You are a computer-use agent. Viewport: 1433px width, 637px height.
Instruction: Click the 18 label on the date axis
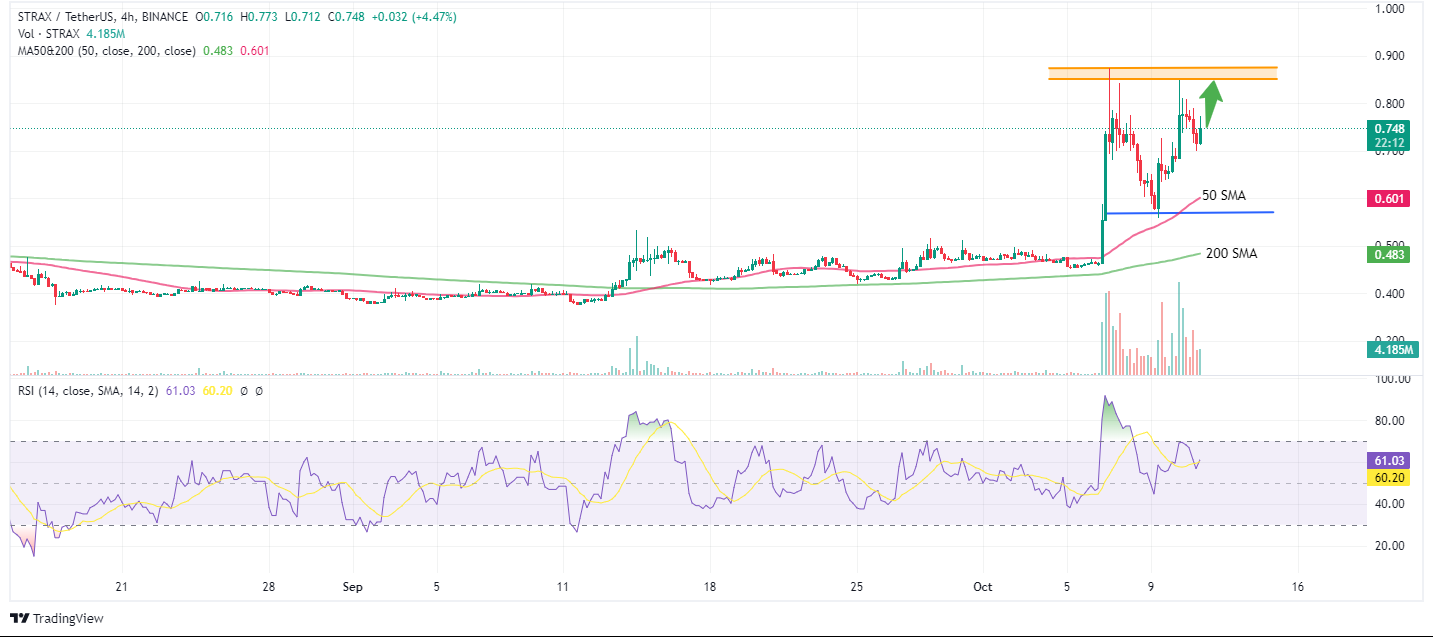(710, 586)
